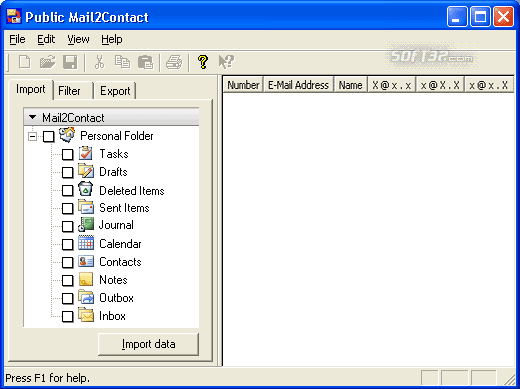Image resolution: width=520 pixels, height=389 pixels.
Task: Click the context help arrow icon
Action: coord(226,62)
